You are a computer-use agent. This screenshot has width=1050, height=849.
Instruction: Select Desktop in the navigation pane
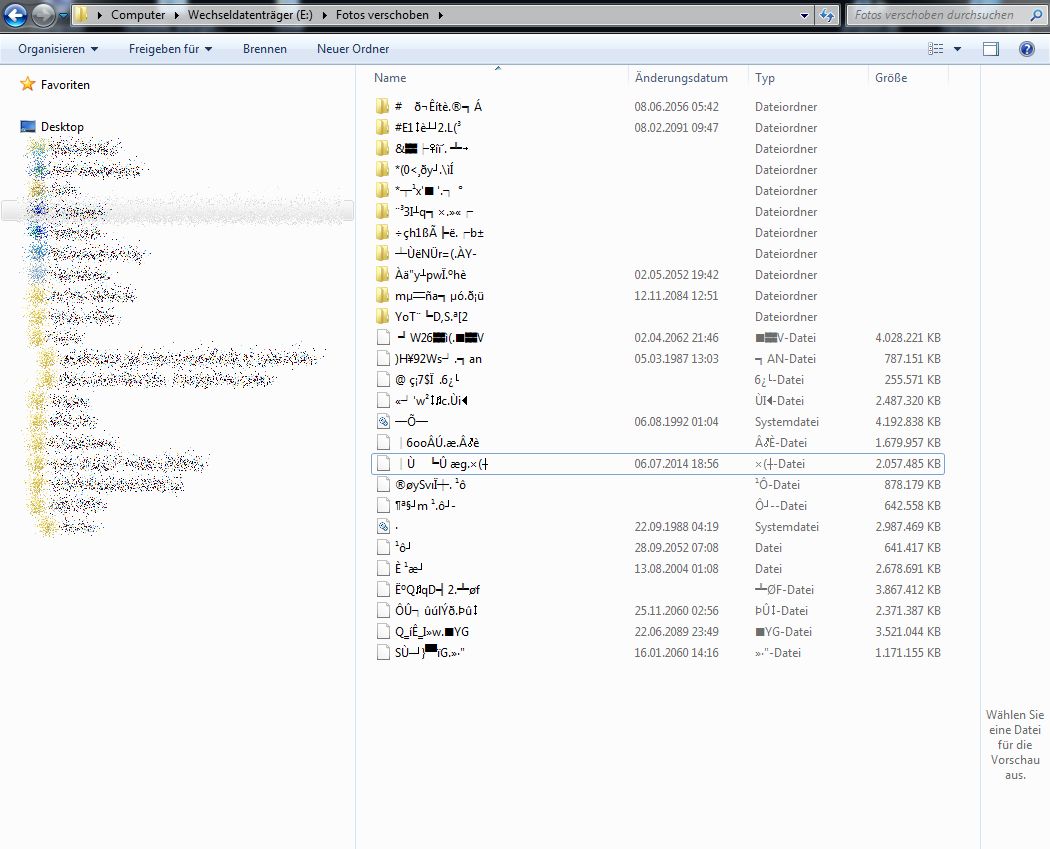tap(62, 127)
